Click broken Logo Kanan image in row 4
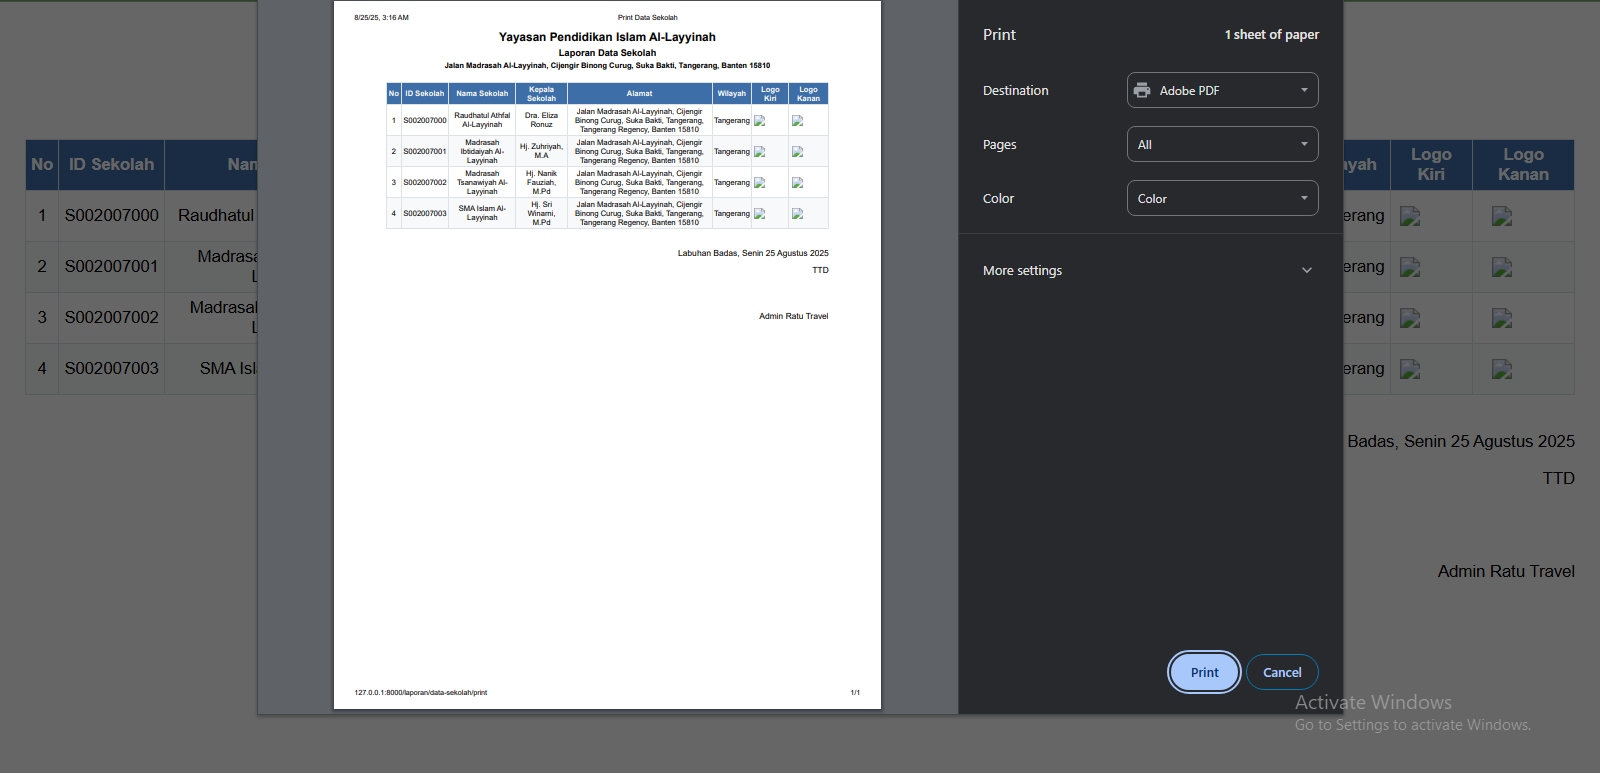 click(1502, 369)
